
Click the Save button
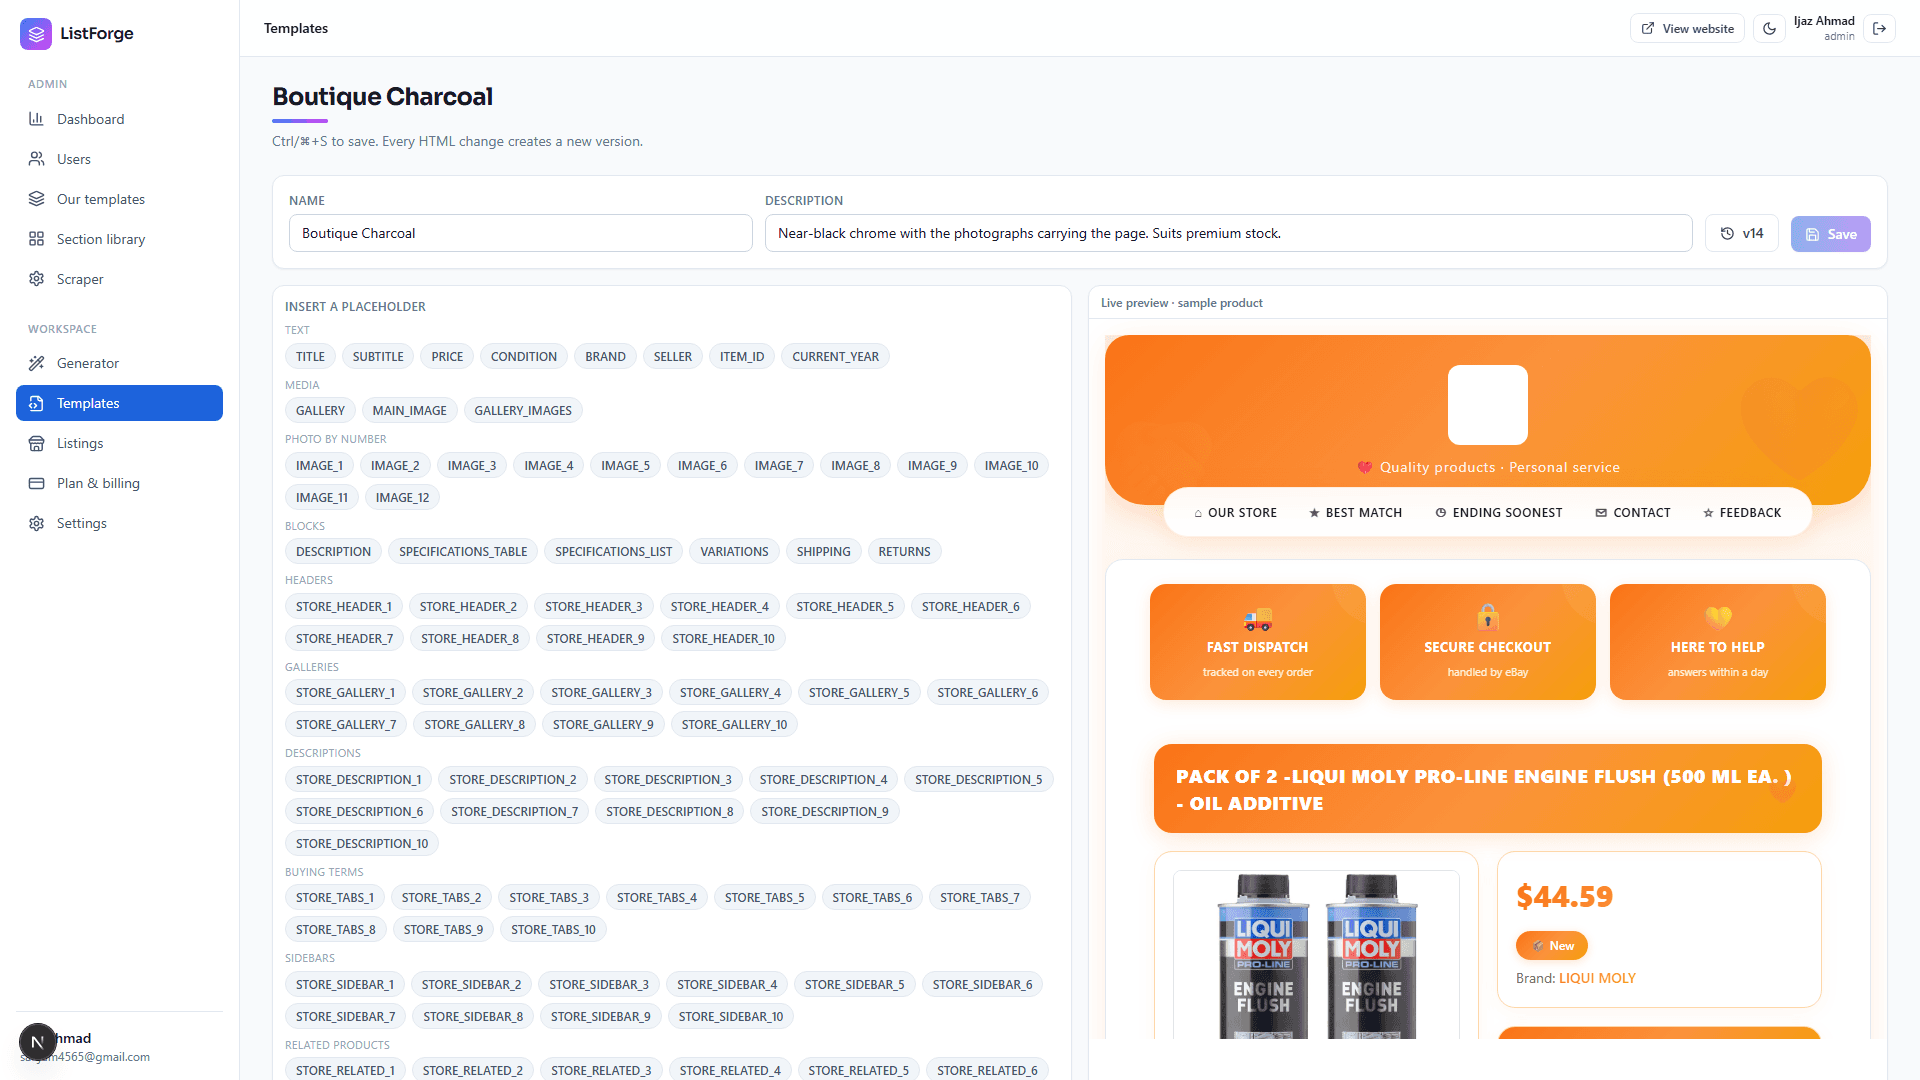point(1830,234)
